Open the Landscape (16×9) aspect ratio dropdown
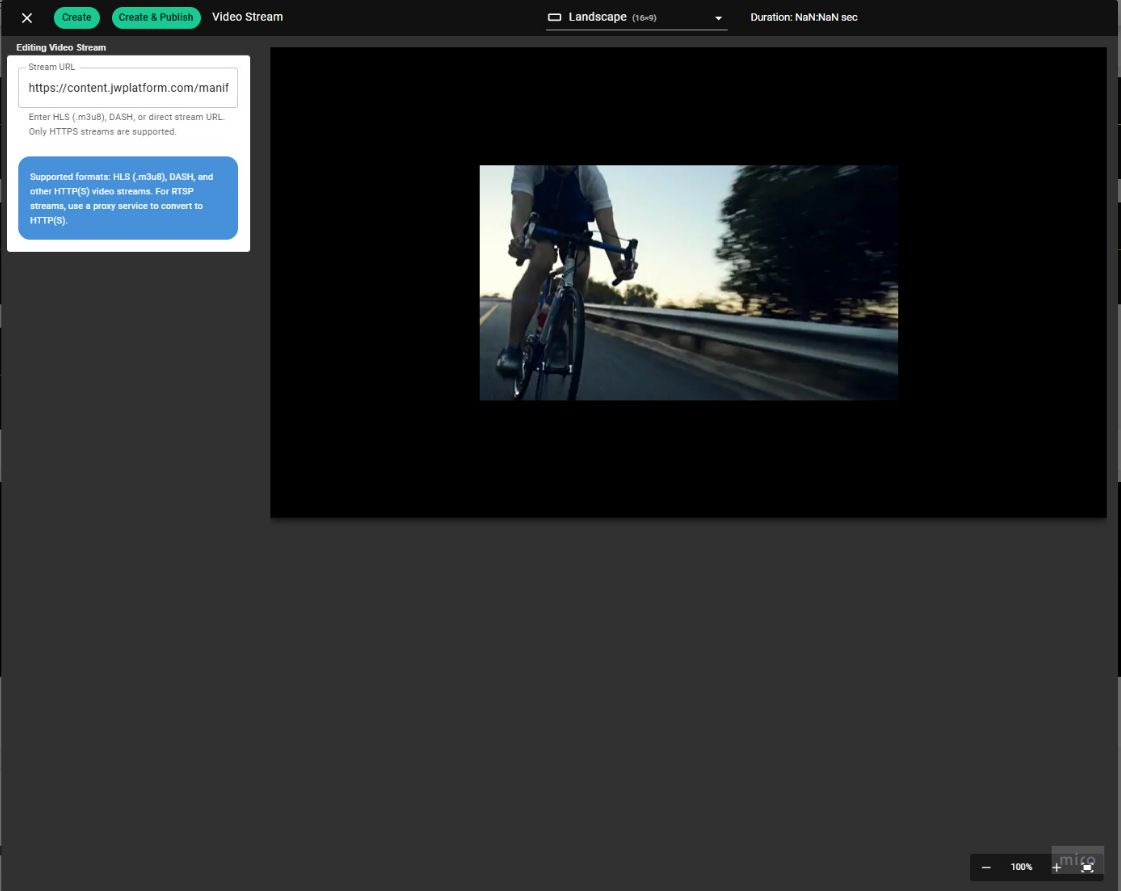The image size is (1121, 891). coord(635,17)
